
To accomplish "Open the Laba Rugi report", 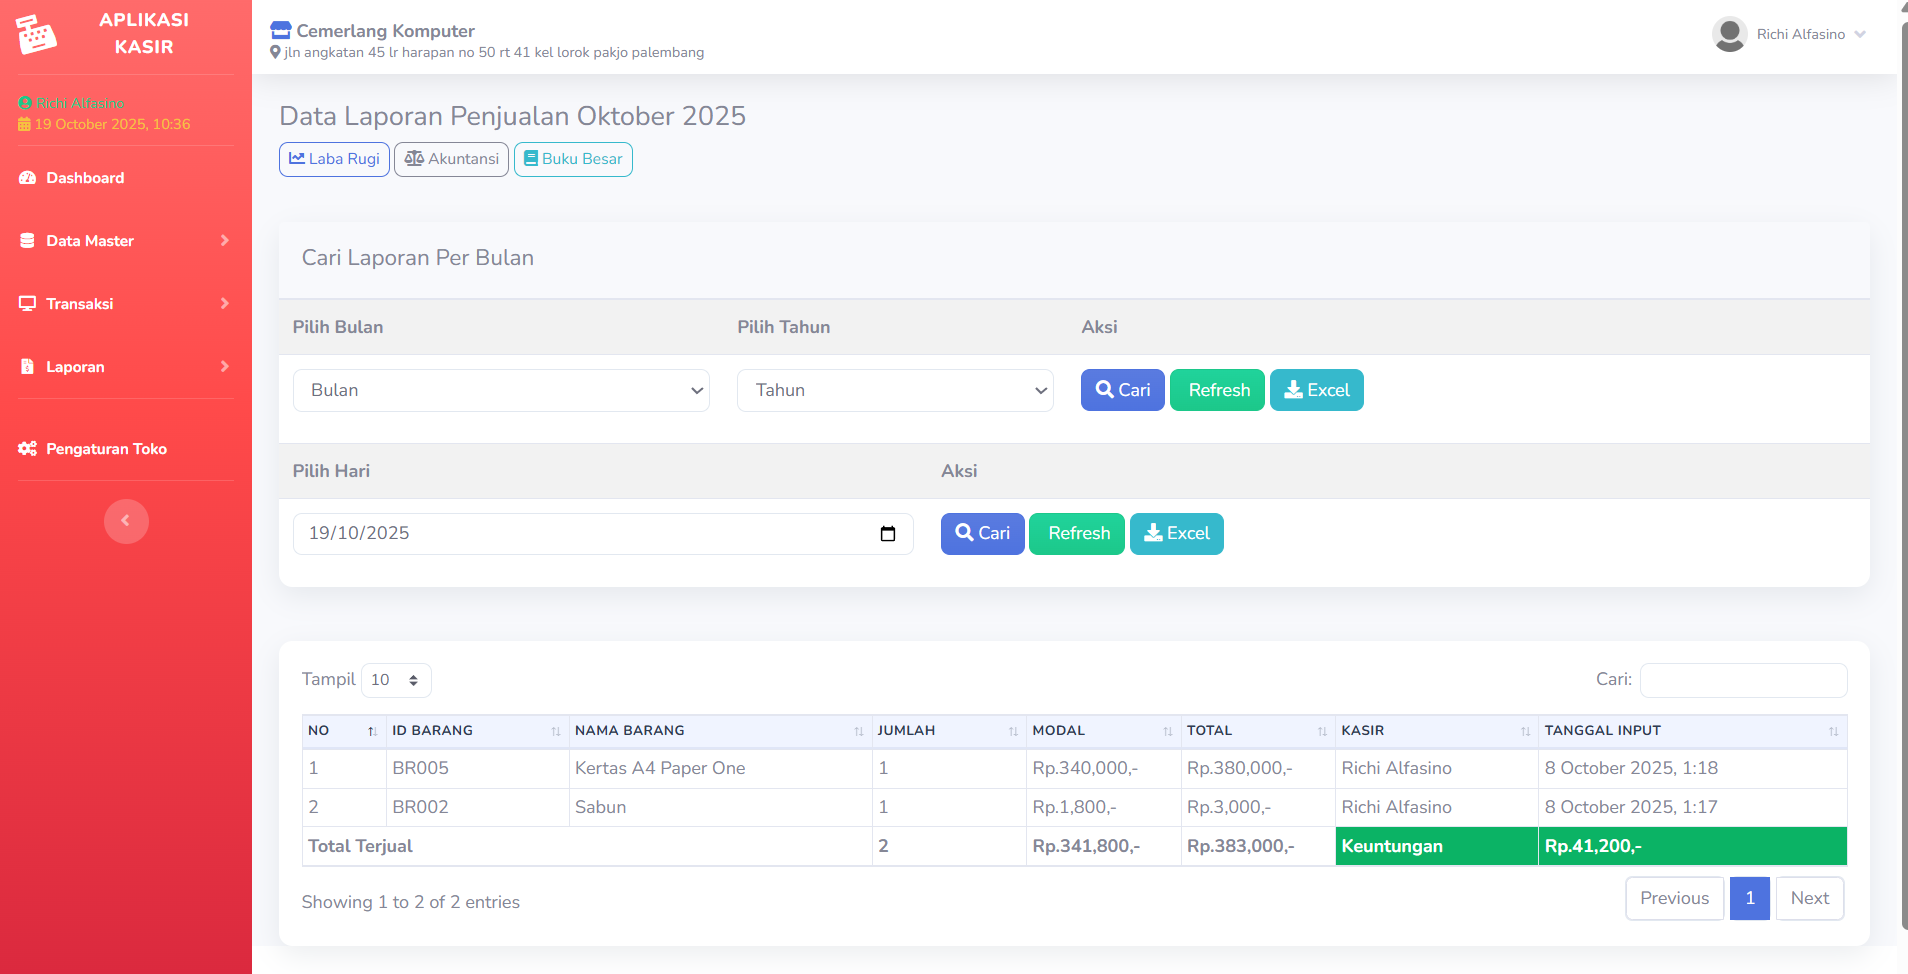I will 334,159.
